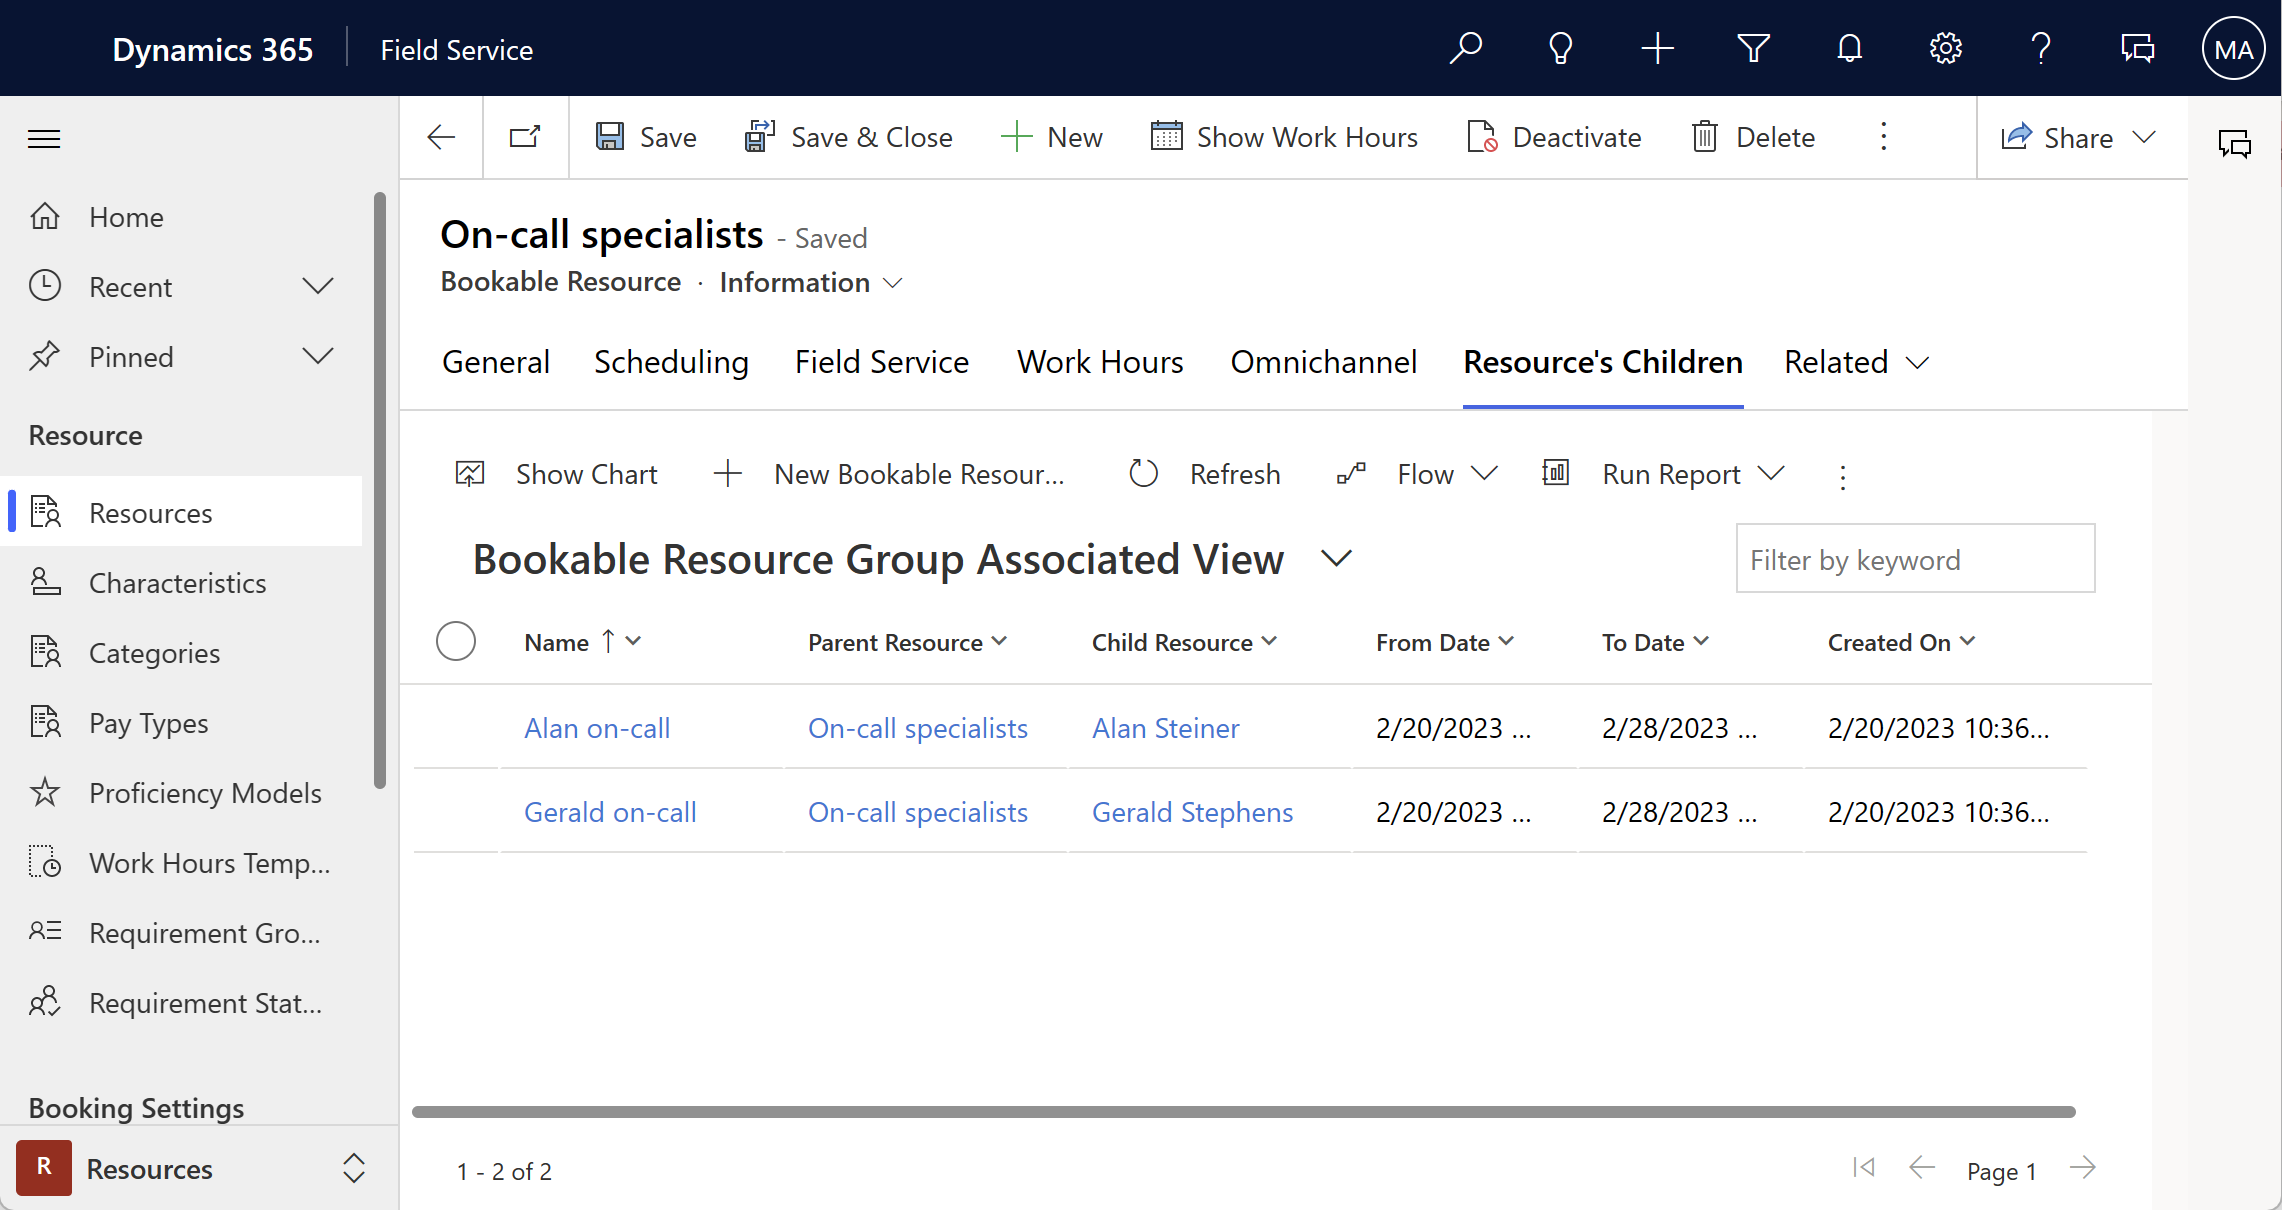Click the Refresh icon button
The width and height of the screenshot is (2282, 1210).
[1143, 474]
